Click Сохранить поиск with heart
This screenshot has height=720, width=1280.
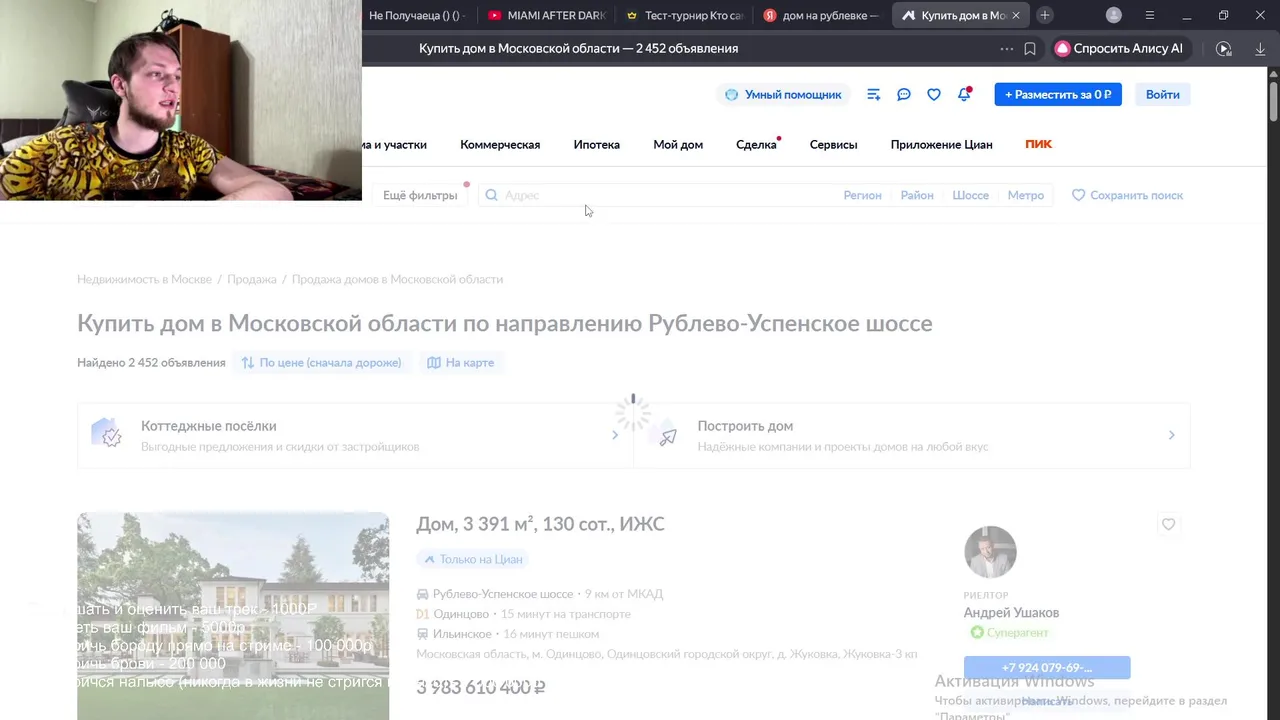pyautogui.click(x=1127, y=195)
